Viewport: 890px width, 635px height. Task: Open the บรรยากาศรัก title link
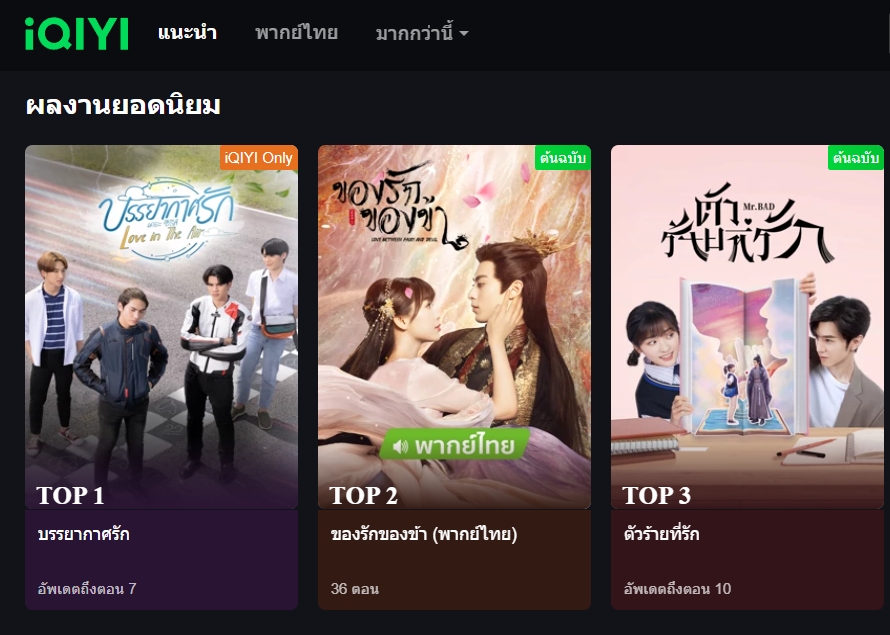click(x=83, y=534)
